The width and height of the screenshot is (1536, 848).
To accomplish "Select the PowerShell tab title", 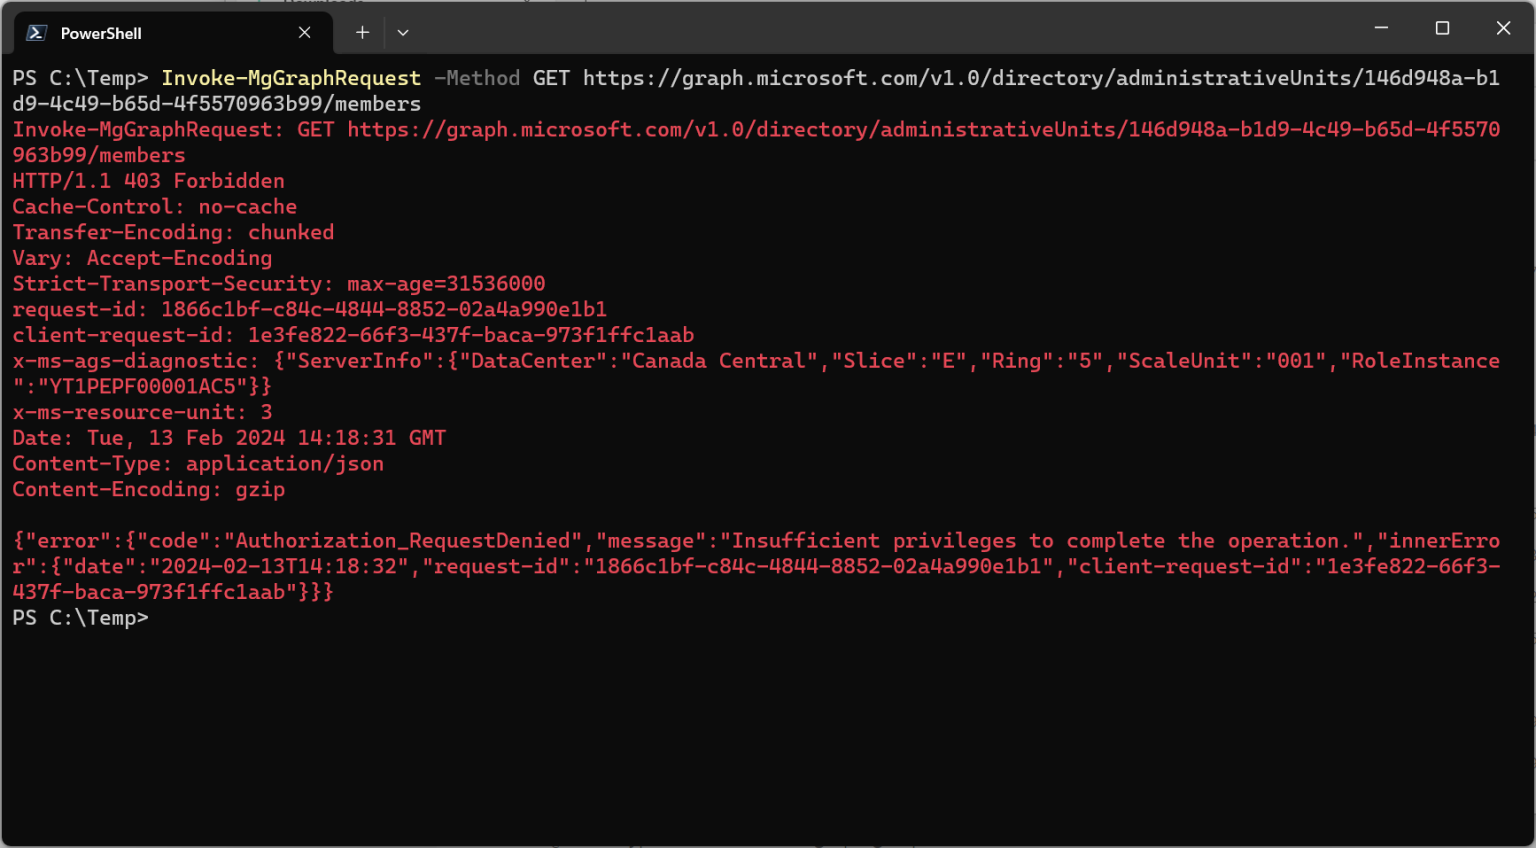I will (101, 33).
